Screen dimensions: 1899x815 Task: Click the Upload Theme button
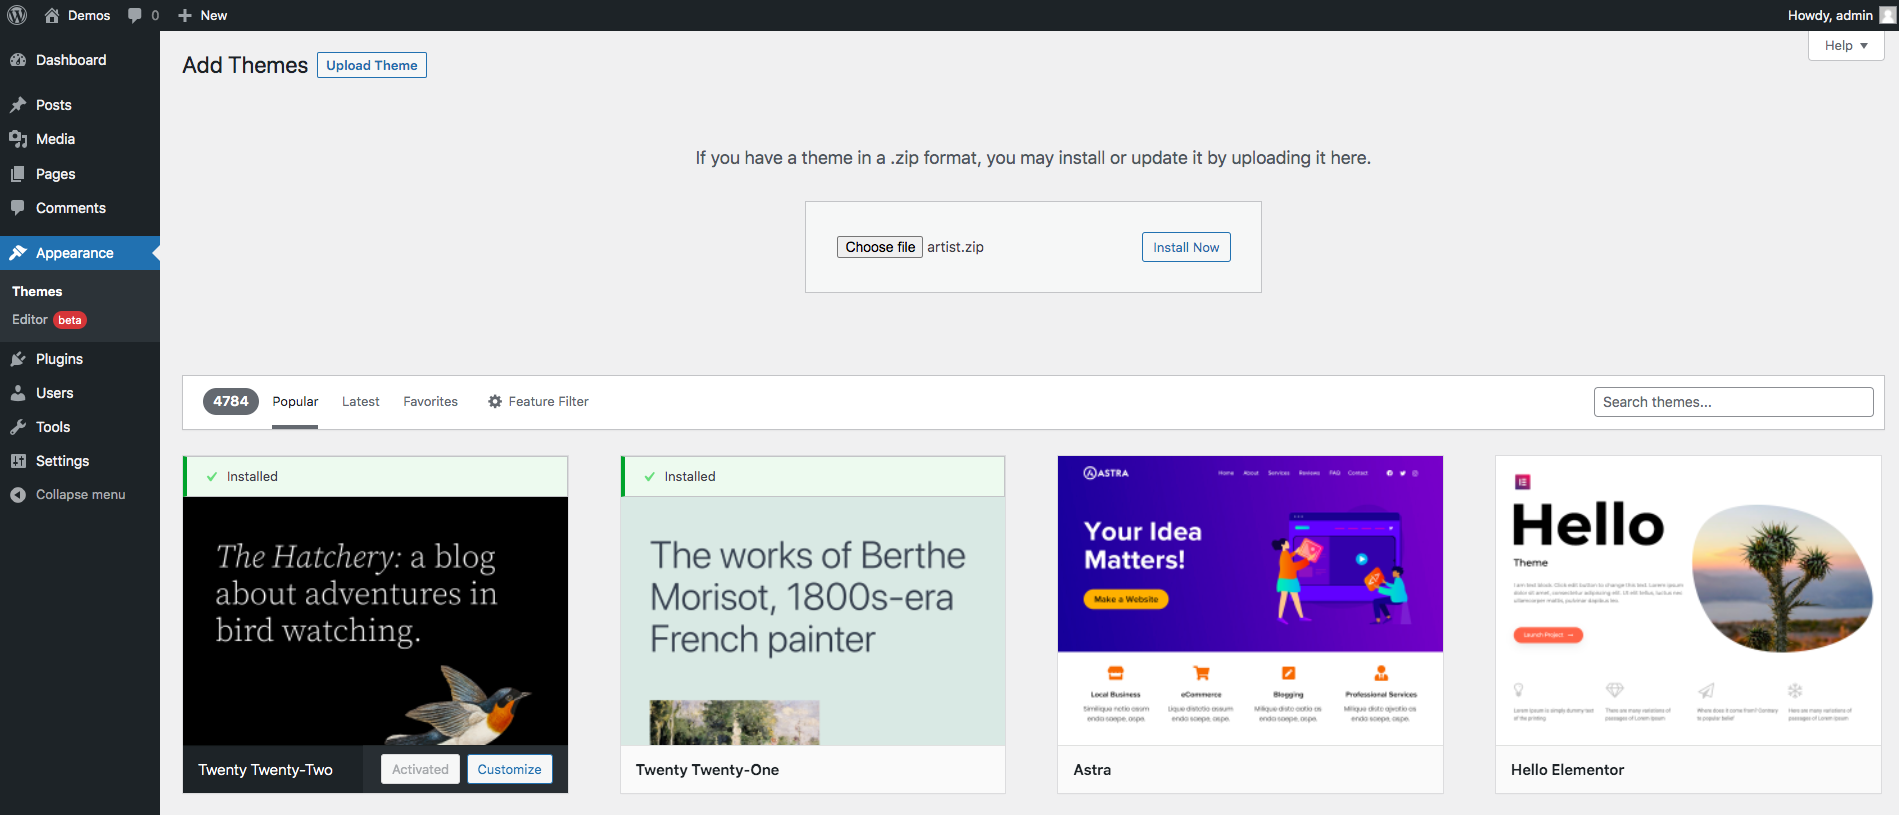coord(372,65)
